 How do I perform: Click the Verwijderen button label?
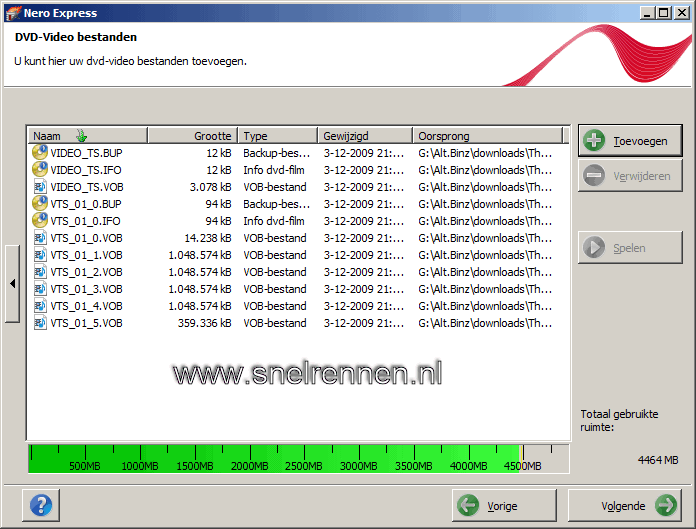pyautogui.click(x=641, y=176)
